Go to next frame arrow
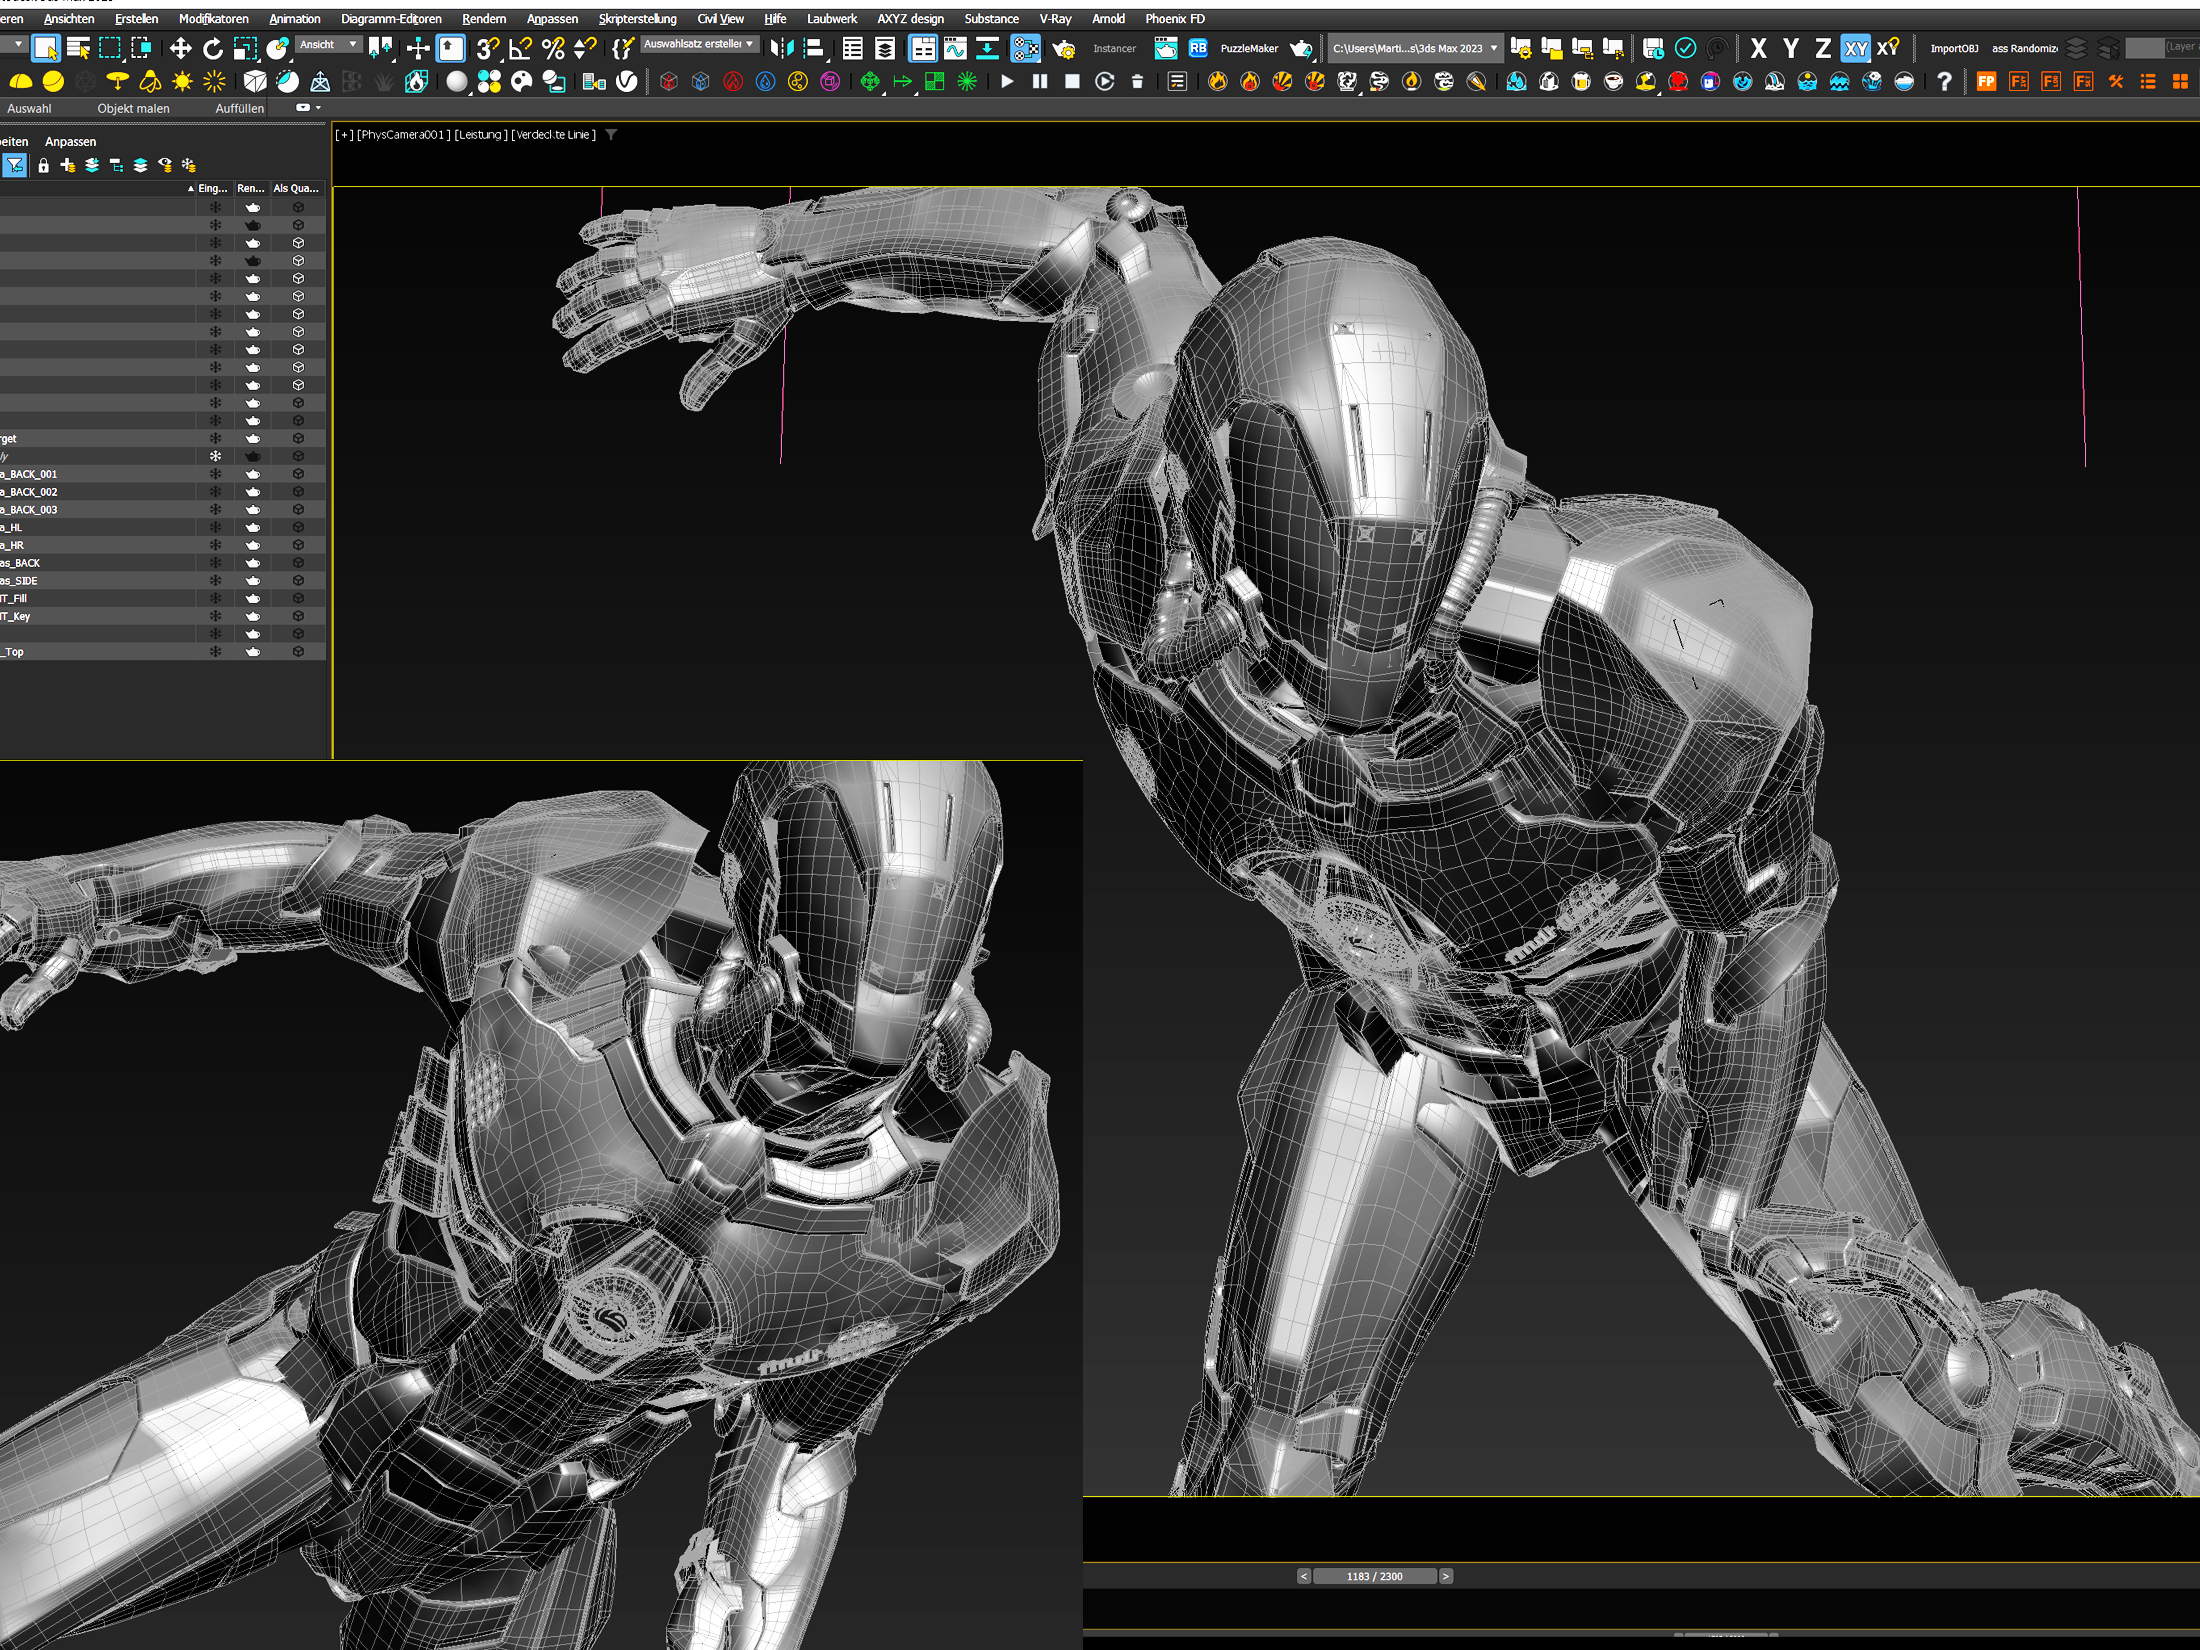The width and height of the screenshot is (2200, 1650). (x=1445, y=1576)
